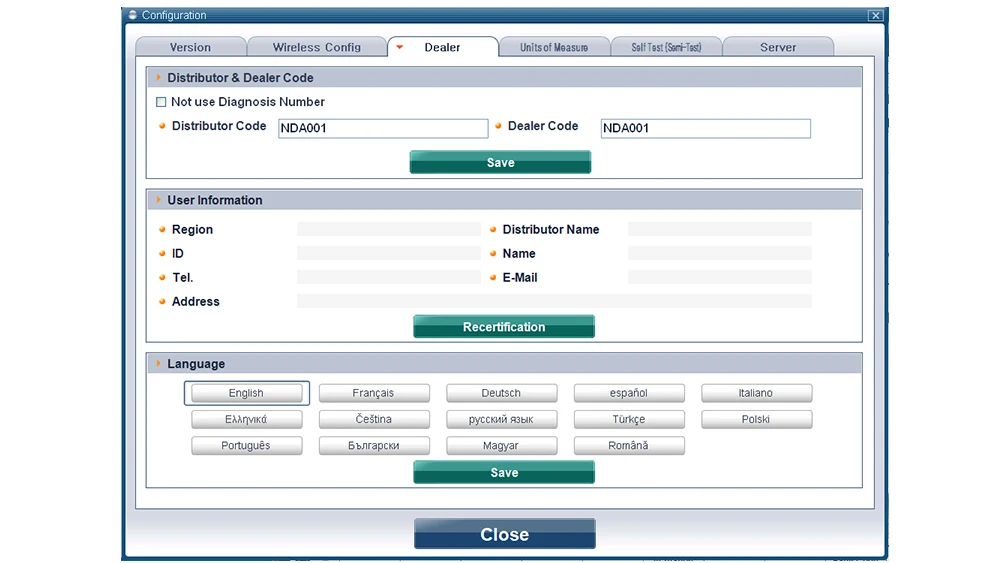1000x563 pixels.
Task: Enable Not use Diagnosis Number checkbox
Action: (x=161, y=102)
